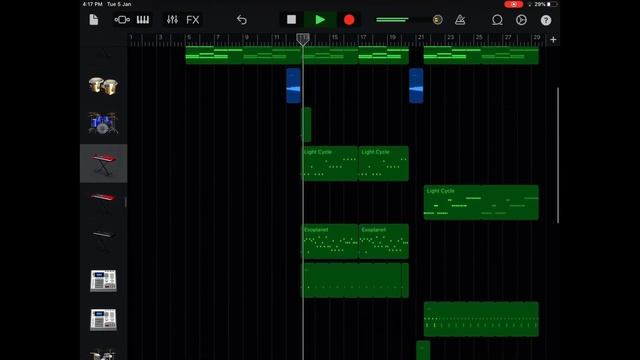This screenshot has width=640, height=360.
Task: Click the playhead marker on the ruler
Action: (302, 39)
